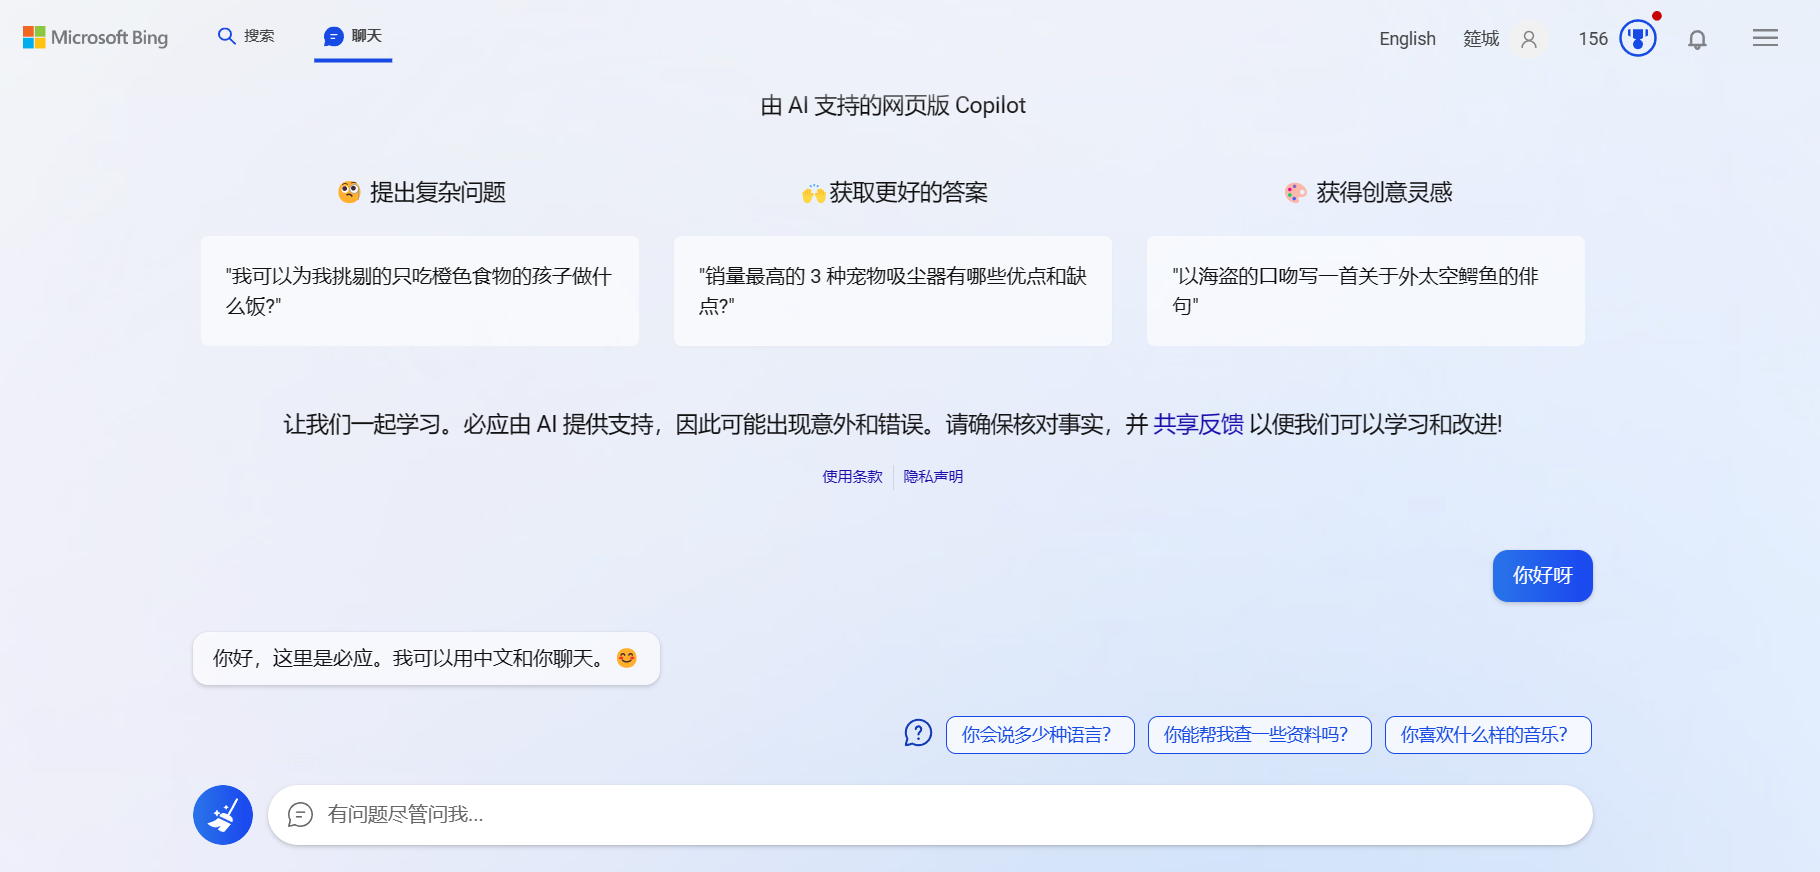Open the 使用条款 terms link

(x=852, y=477)
